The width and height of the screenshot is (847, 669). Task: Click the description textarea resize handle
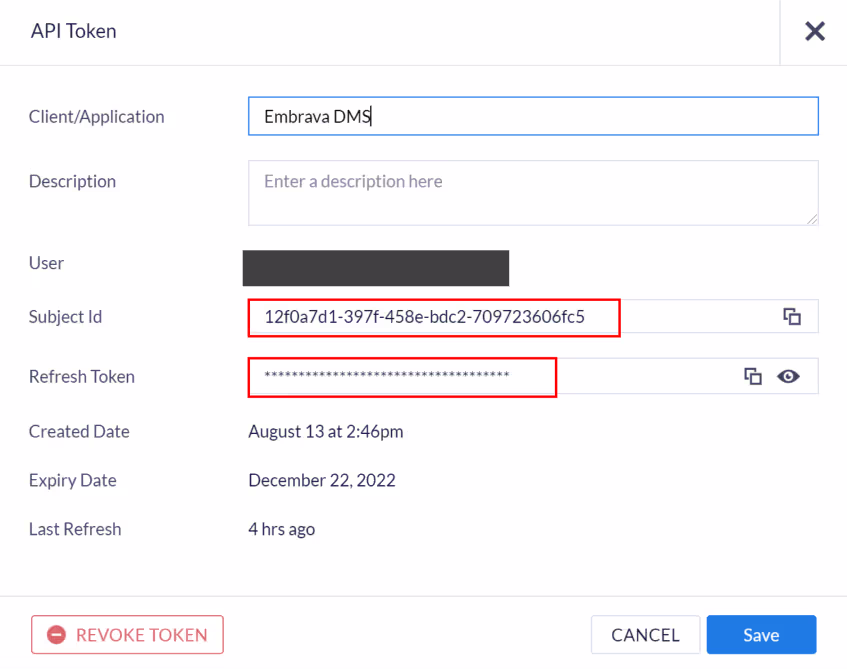pyautogui.click(x=812, y=219)
